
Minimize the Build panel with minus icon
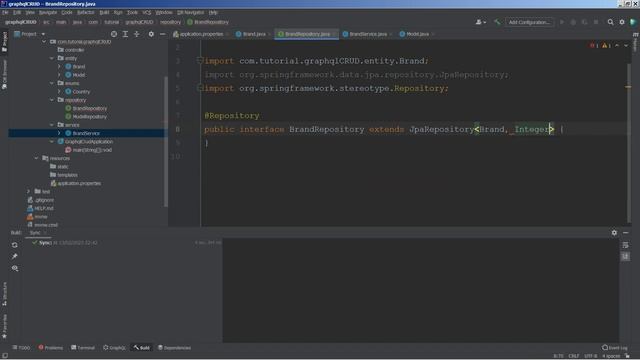626,233
